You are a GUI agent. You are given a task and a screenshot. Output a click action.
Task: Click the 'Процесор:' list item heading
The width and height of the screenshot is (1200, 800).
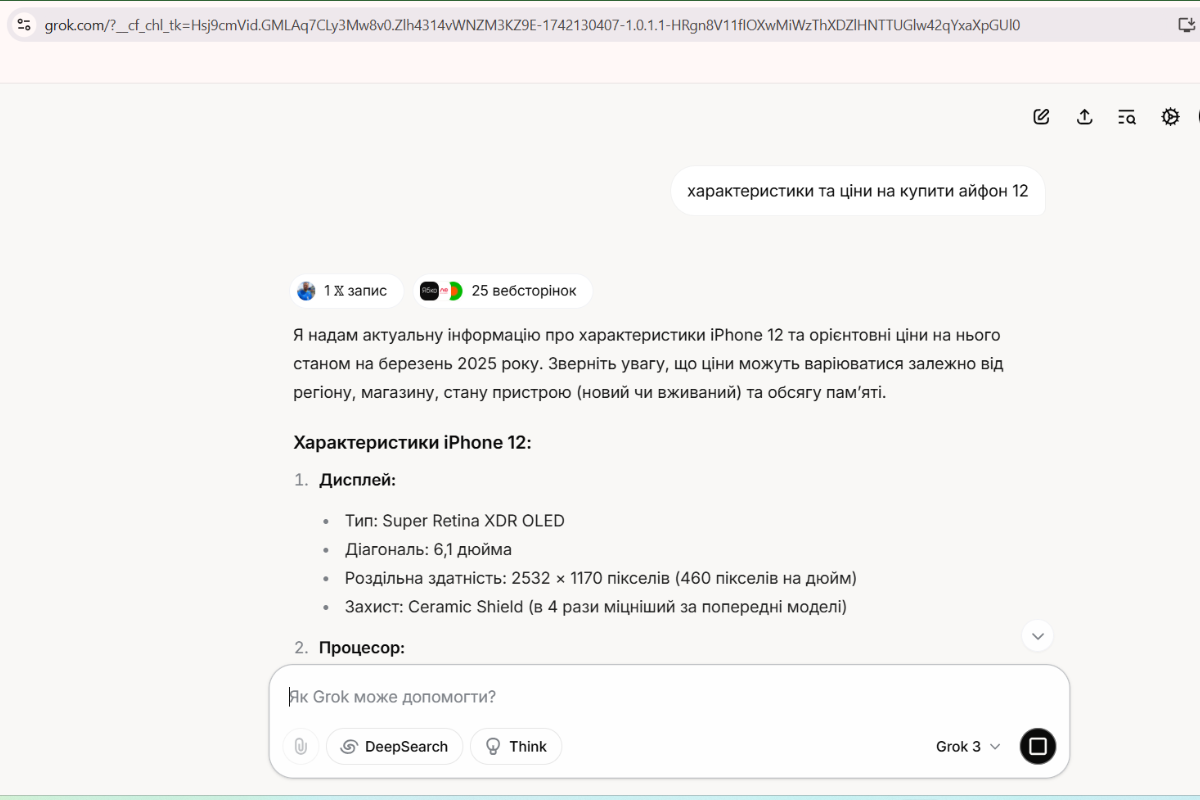361,648
